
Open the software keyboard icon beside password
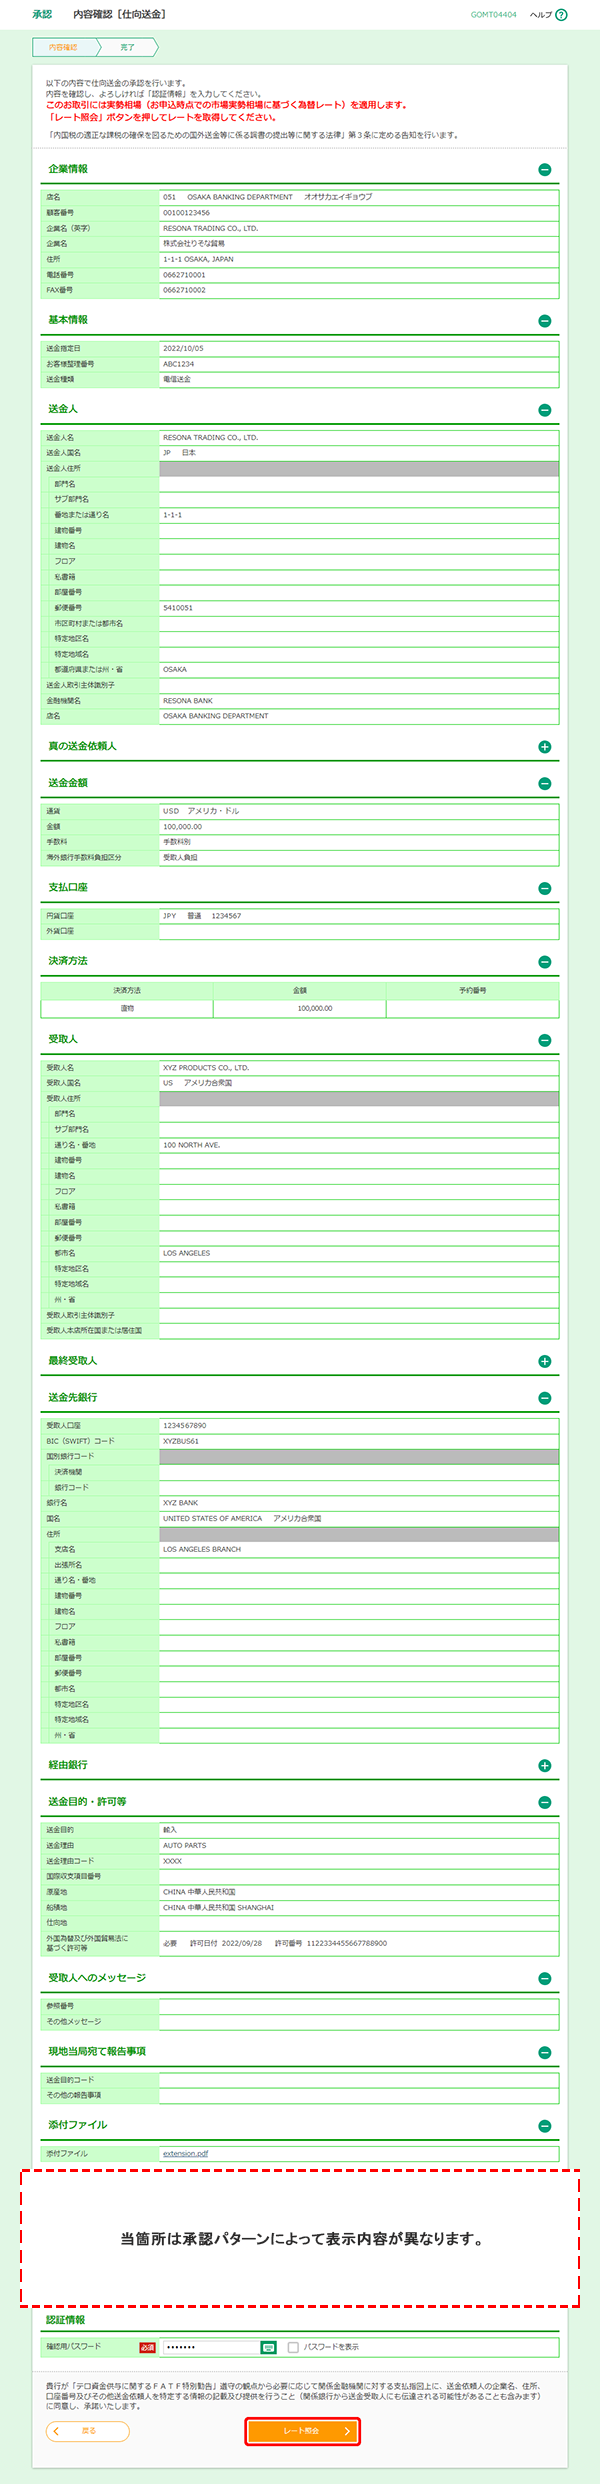tap(269, 2347)
